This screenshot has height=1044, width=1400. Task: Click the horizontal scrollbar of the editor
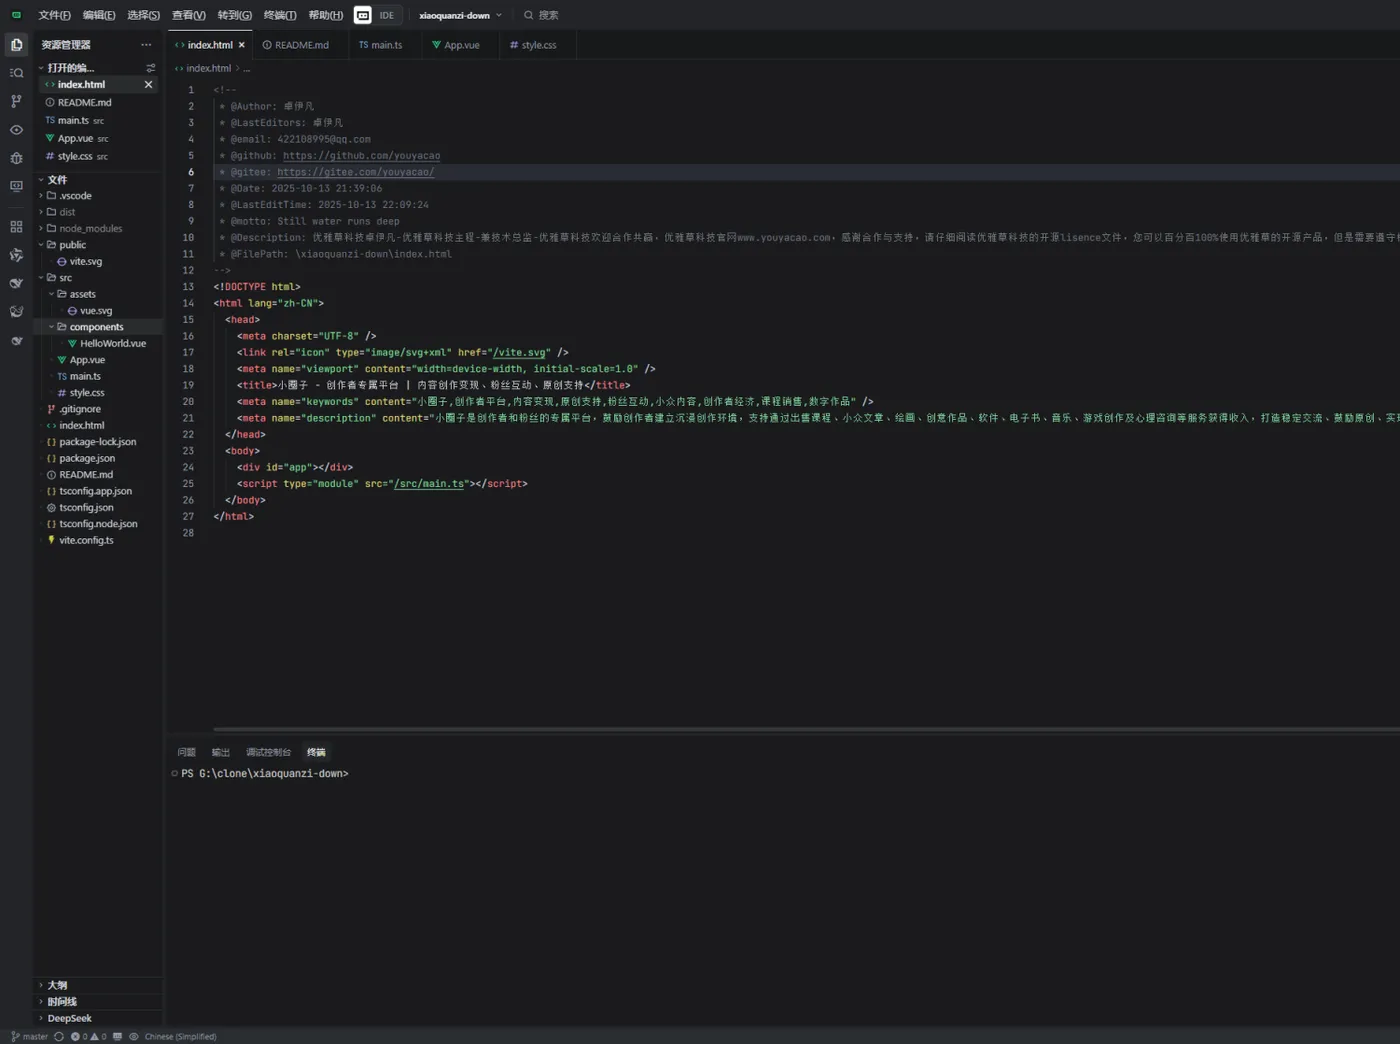coord(806,729)
